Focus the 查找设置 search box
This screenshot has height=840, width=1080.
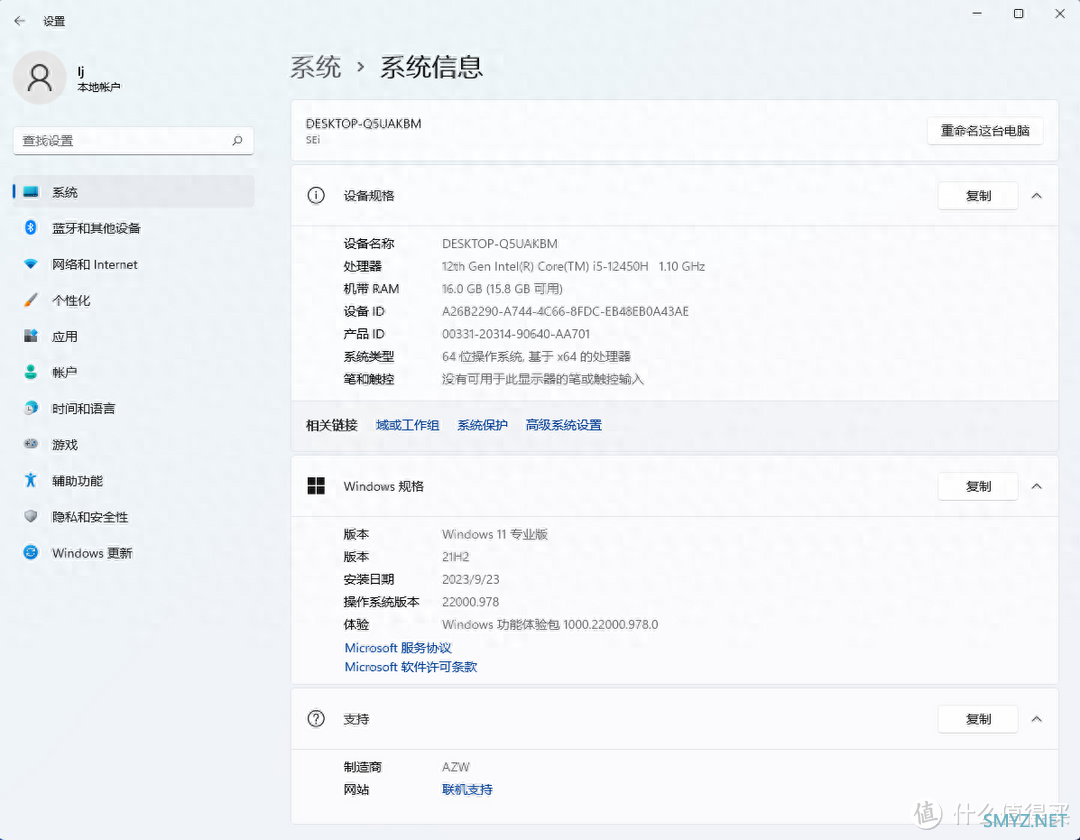134,140
